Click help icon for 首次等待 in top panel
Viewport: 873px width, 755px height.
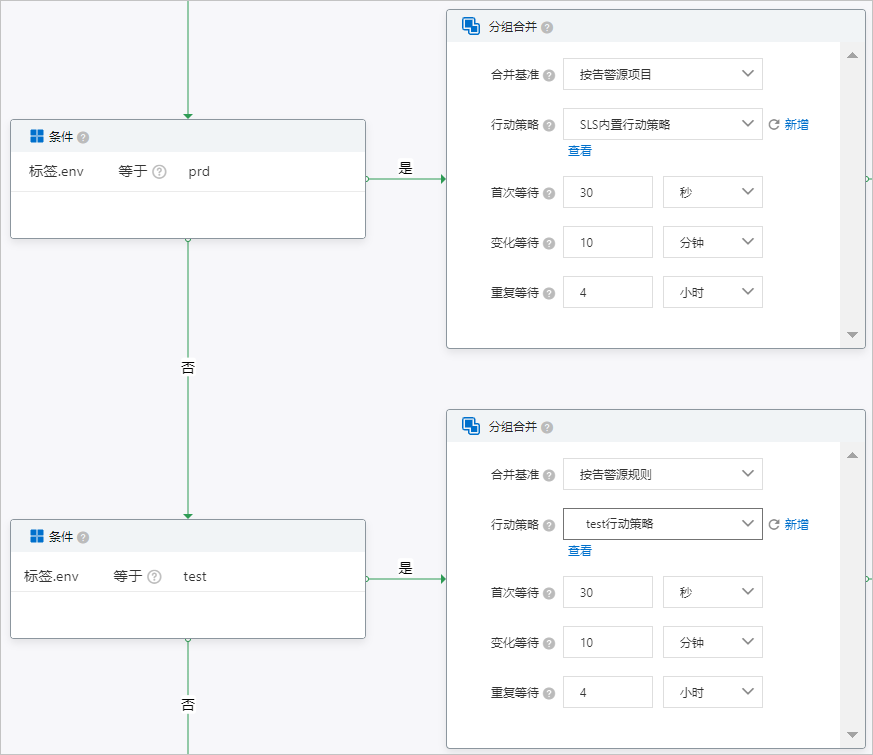(x=549, y=193)
